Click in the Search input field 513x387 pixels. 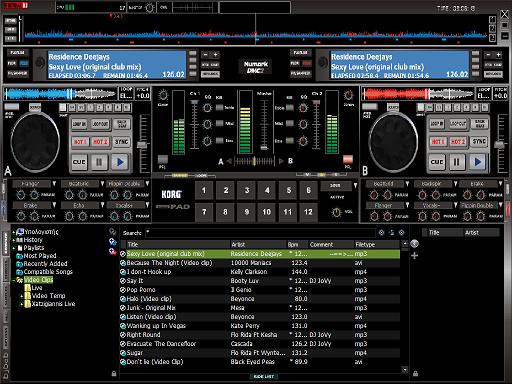[x=261, y=233]
